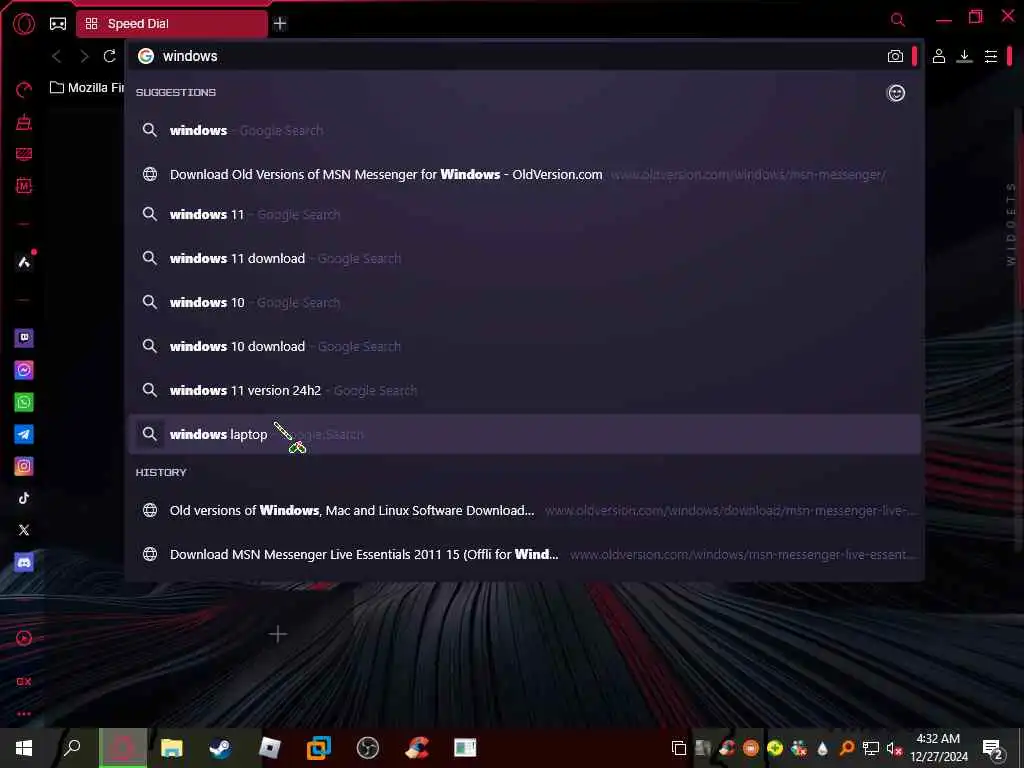Add a Speed Dial site with plus tile
The width and height of the screenshot is (1024, 768).
[x=278, y=633]
